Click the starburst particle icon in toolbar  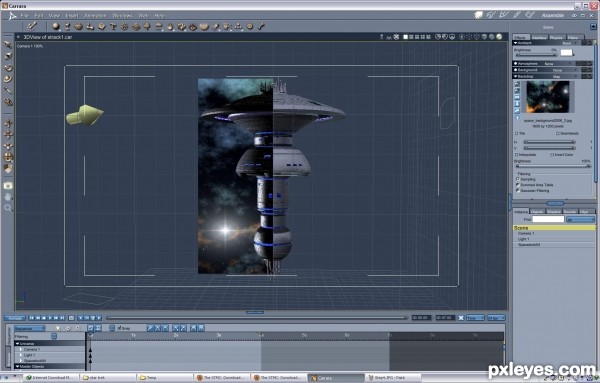[124, 26]
